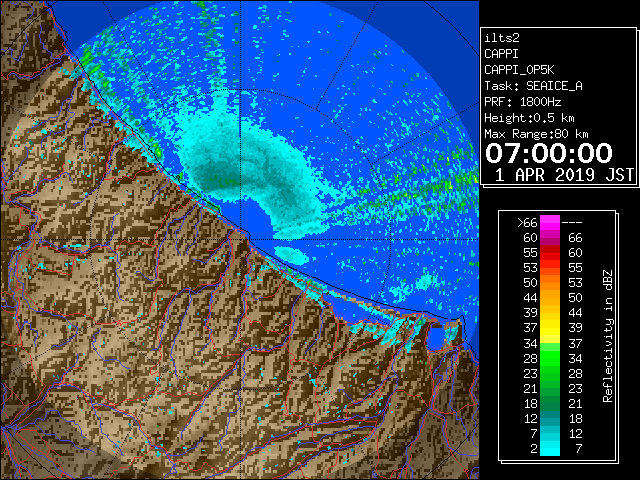Pick the yellow 37–39 dBZ swatch
The height and width of the screenshot is (480, 640).
(x=550, y=328)
